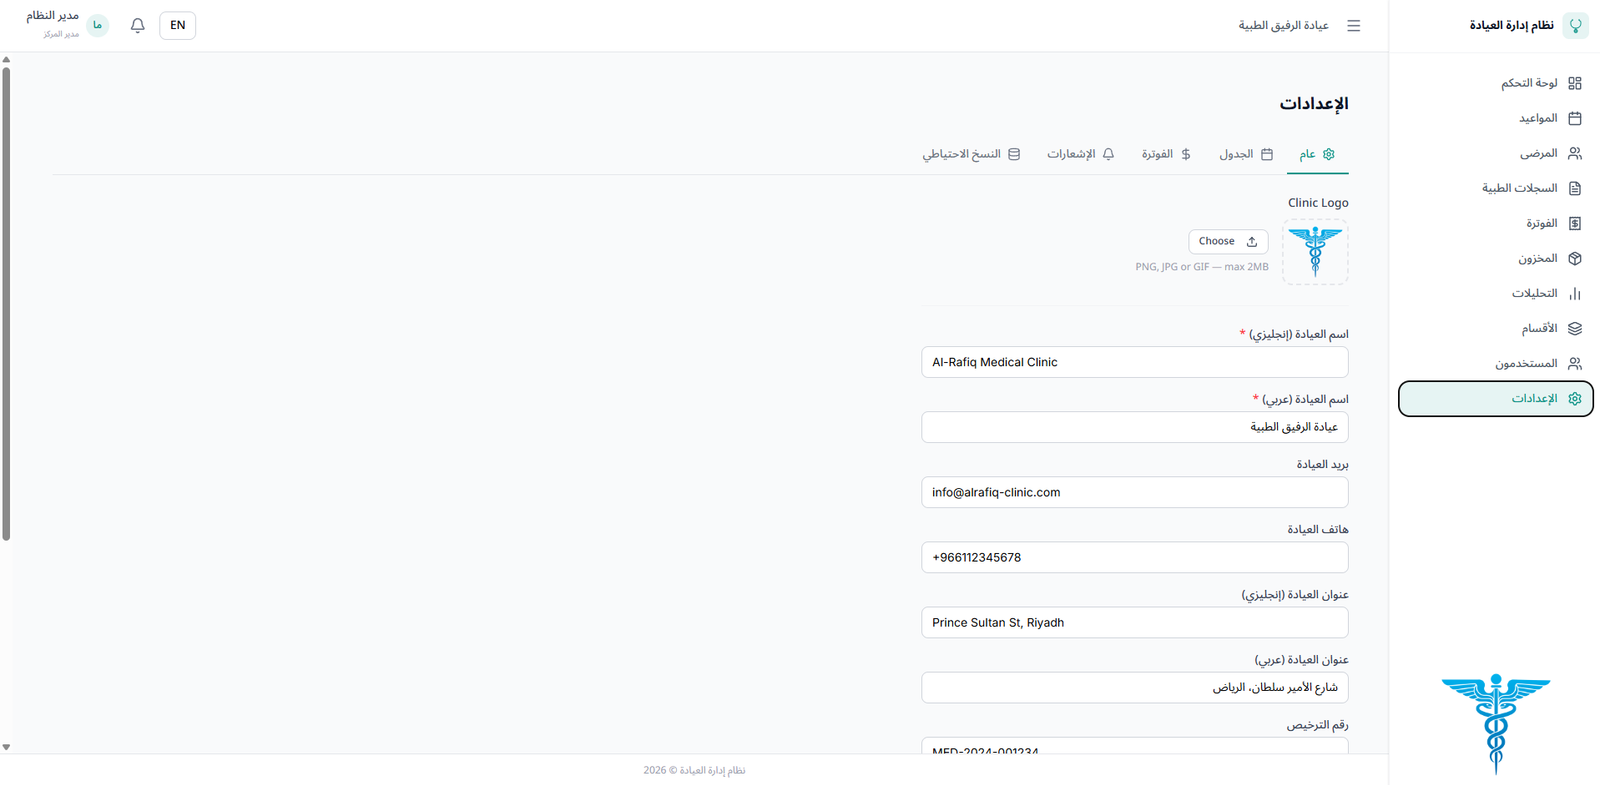This screenshot has width=1600, height=785.
Task: Open medical records السجلات الطبية icon
Action: point(1574,188)
